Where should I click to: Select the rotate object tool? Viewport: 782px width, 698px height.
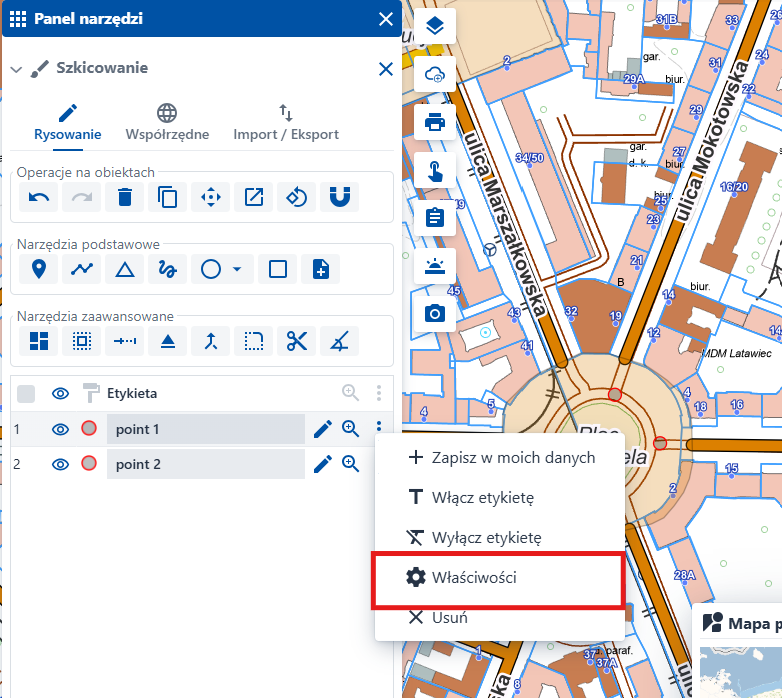pos(296,197)
